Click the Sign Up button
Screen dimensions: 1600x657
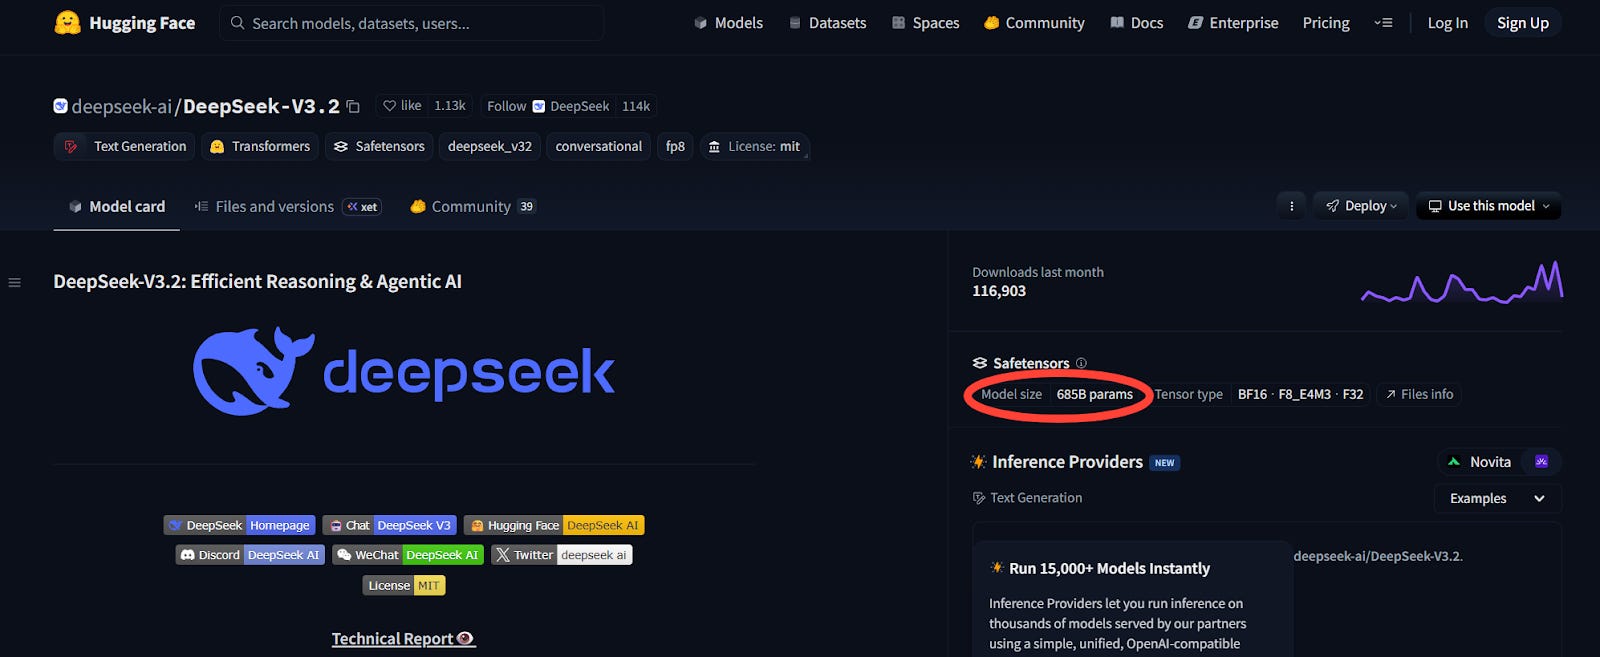tap(1523, 23)
